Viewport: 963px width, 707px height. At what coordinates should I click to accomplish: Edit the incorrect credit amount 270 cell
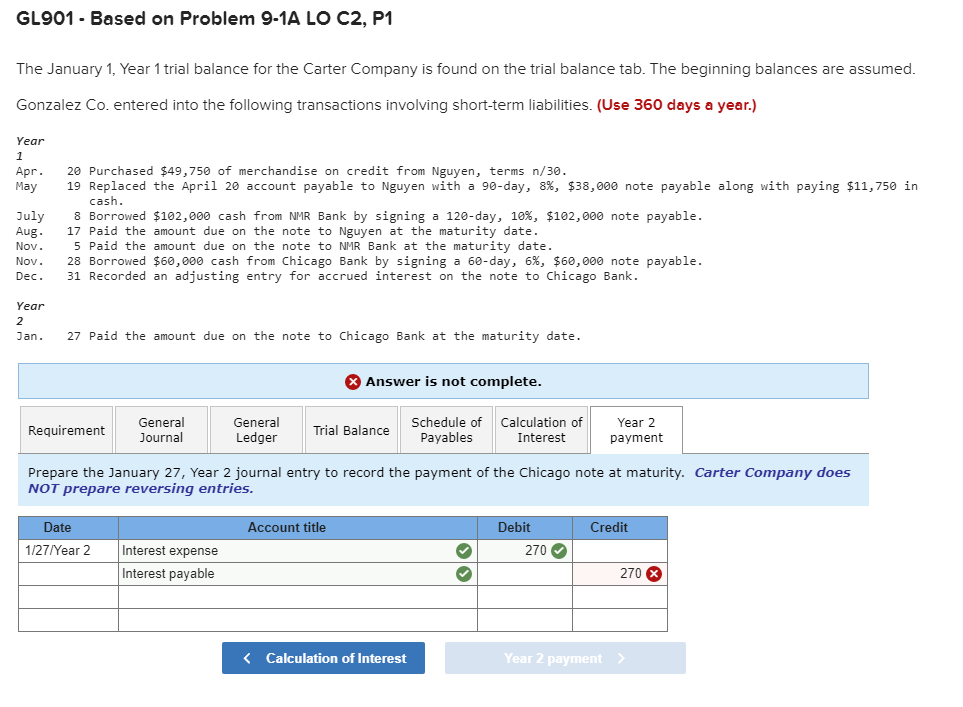[x=620, y=574]
